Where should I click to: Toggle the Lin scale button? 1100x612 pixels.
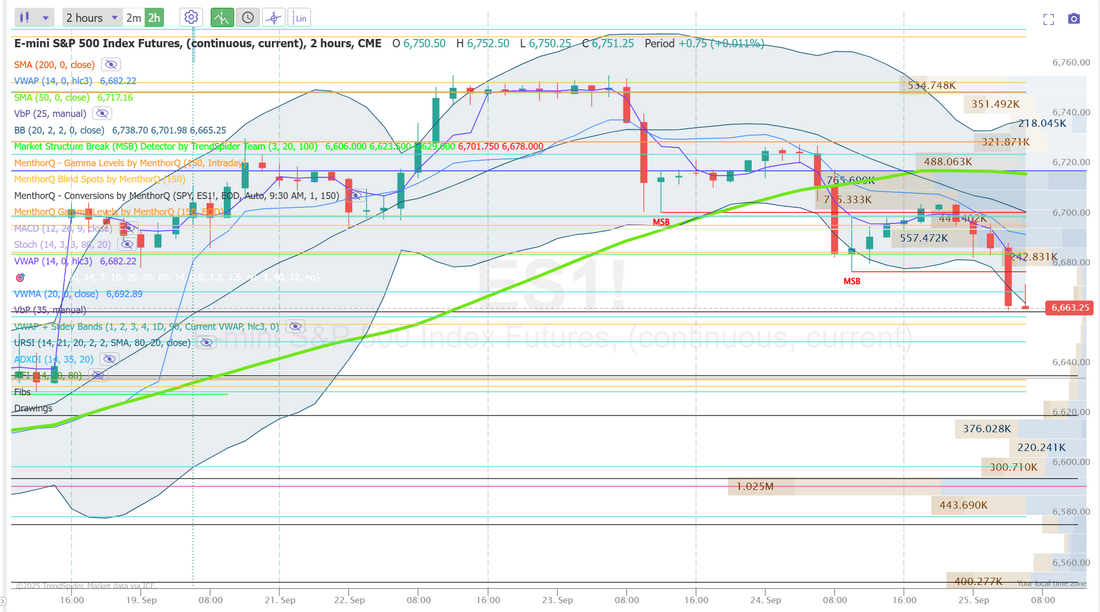click(x=300, y=18)
